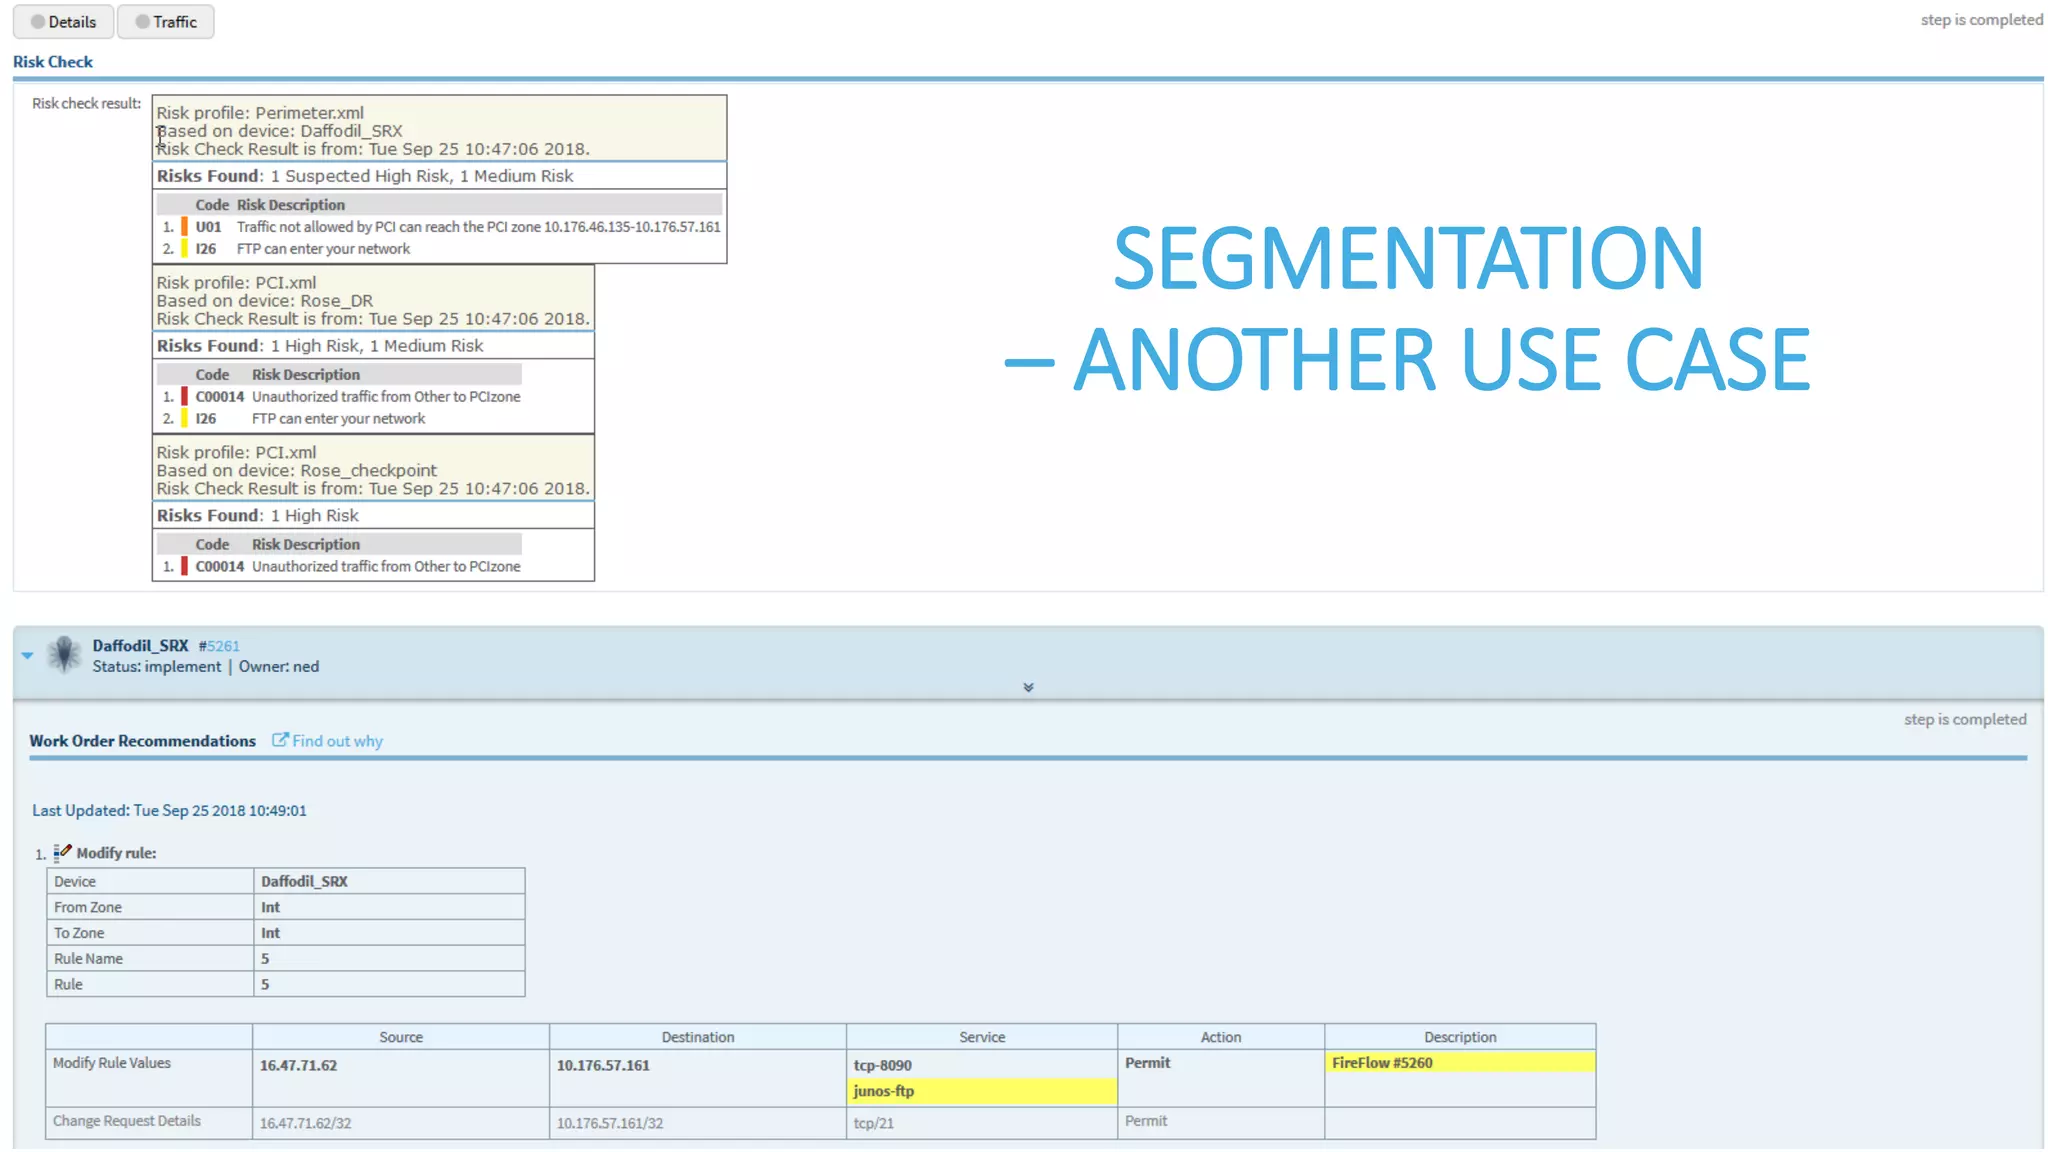Collapse the Daffodil_SRX section arrow
Screen dimensions: 2048x1152
[28, 656]
